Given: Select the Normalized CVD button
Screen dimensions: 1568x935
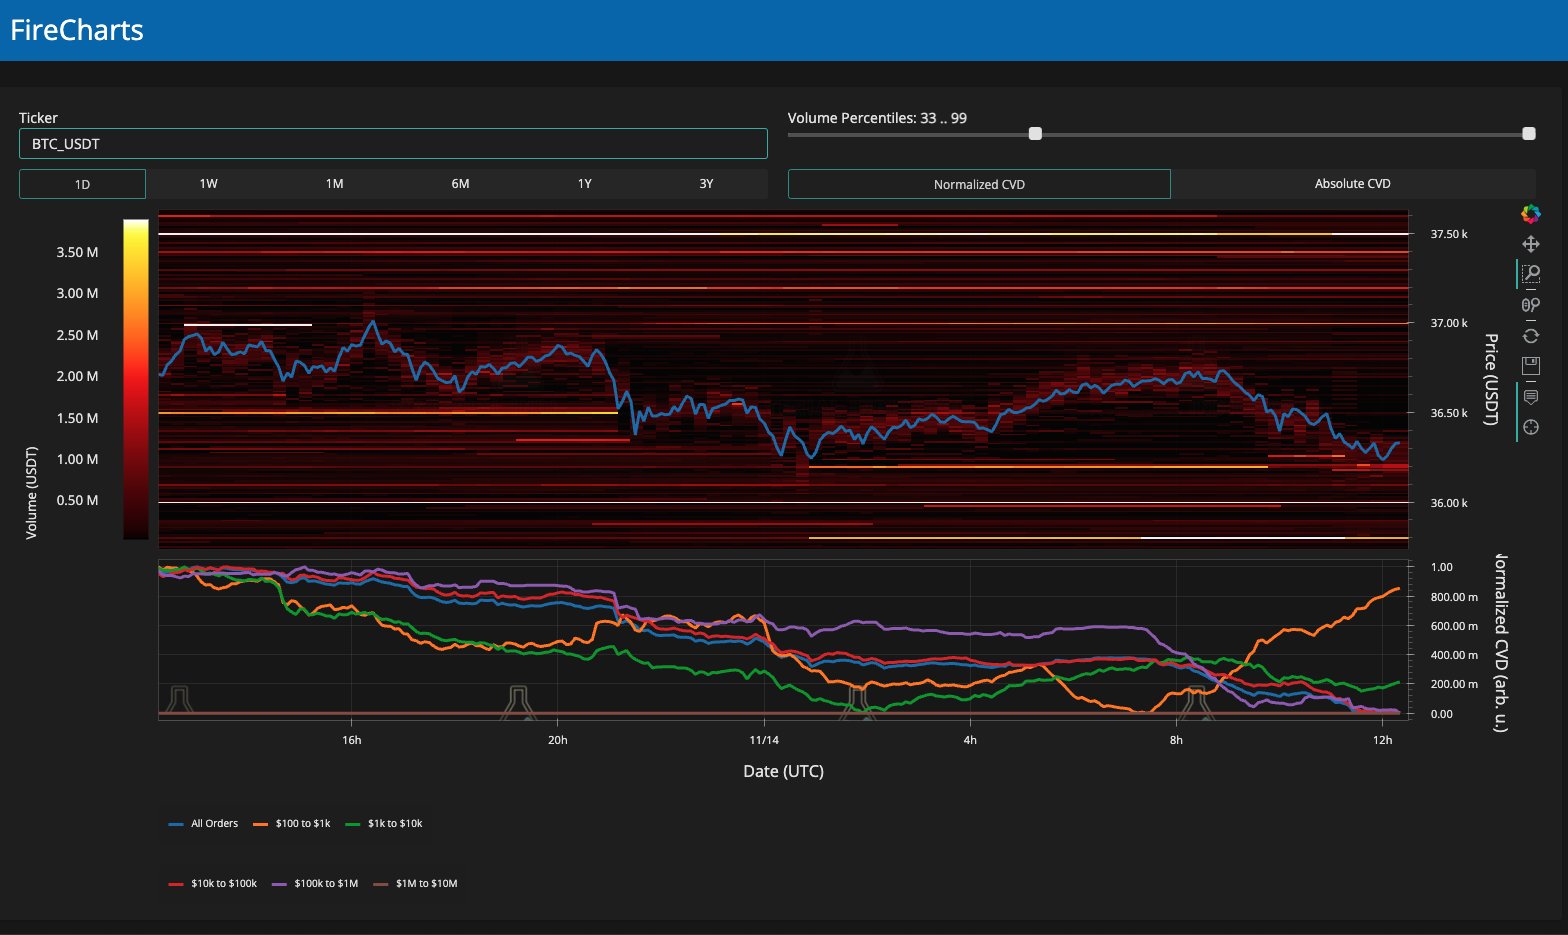Looking at the screenshot, I should tap(979, 184).
